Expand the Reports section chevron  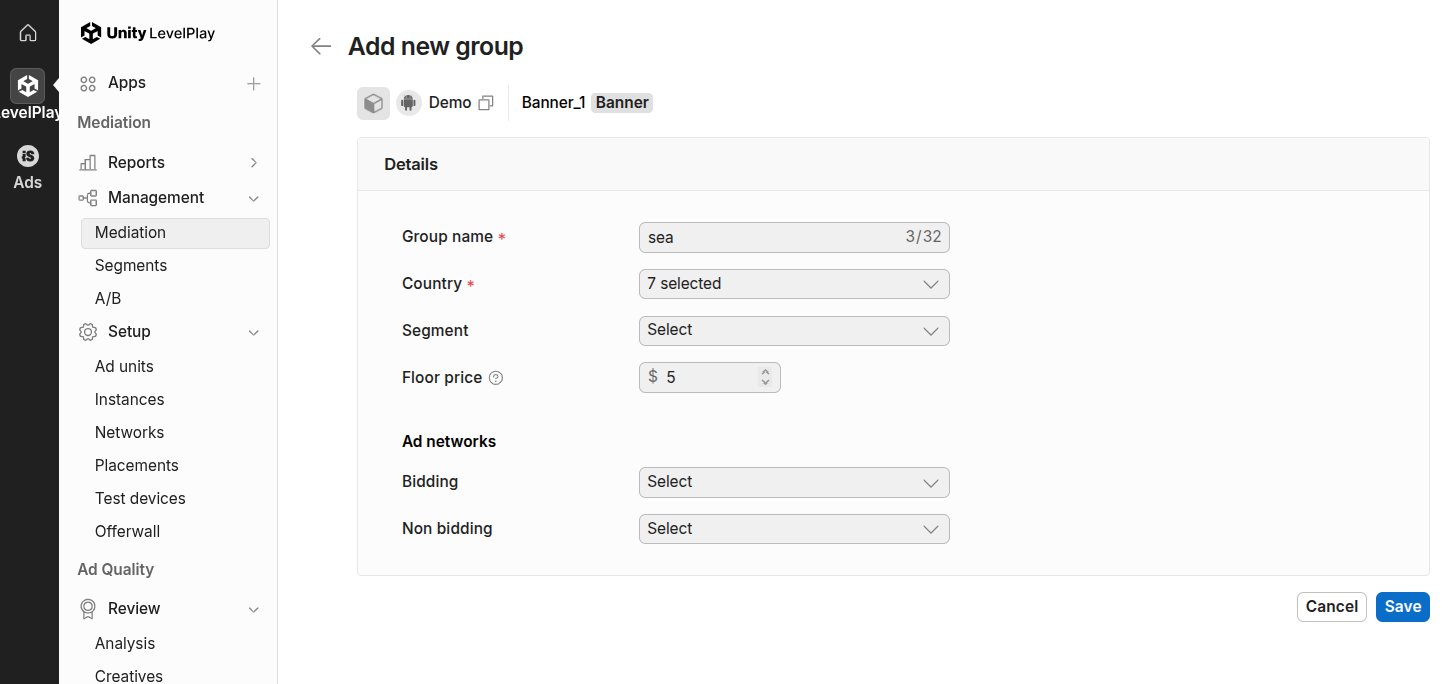click(x=254, y=163)
